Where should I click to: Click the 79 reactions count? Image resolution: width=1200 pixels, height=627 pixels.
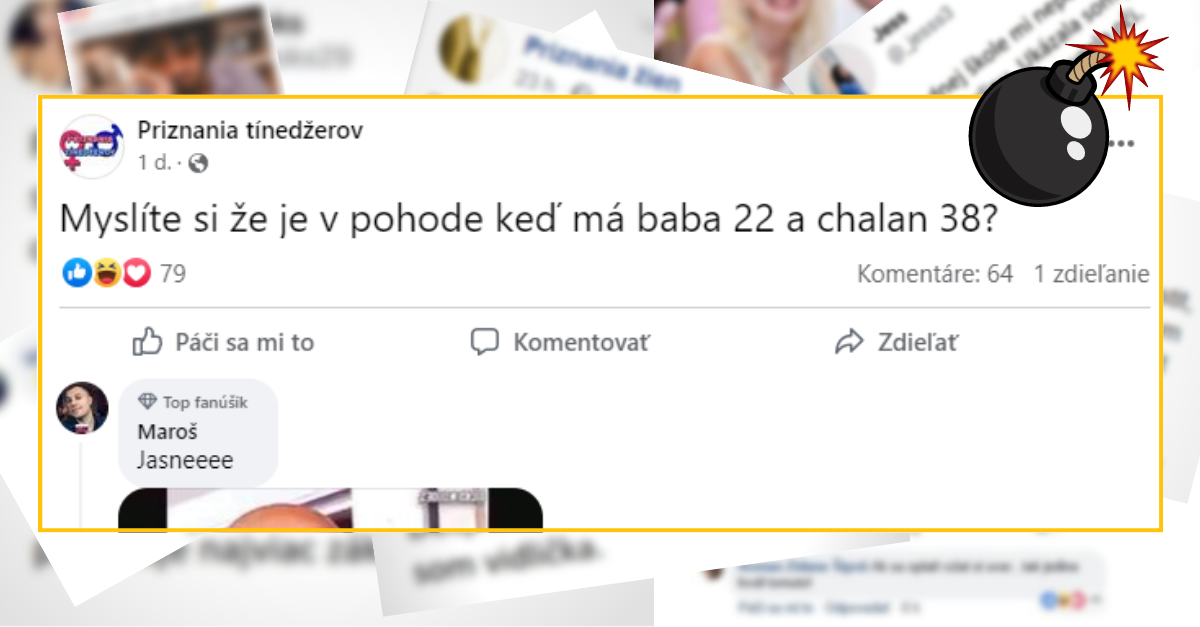coord(173,273)
